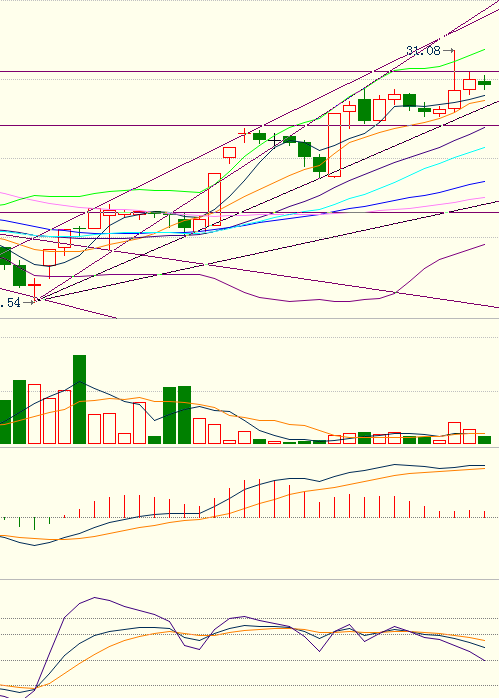Select the final green volume bar
The image size is (499, 698).
click(x=484, y=440)
